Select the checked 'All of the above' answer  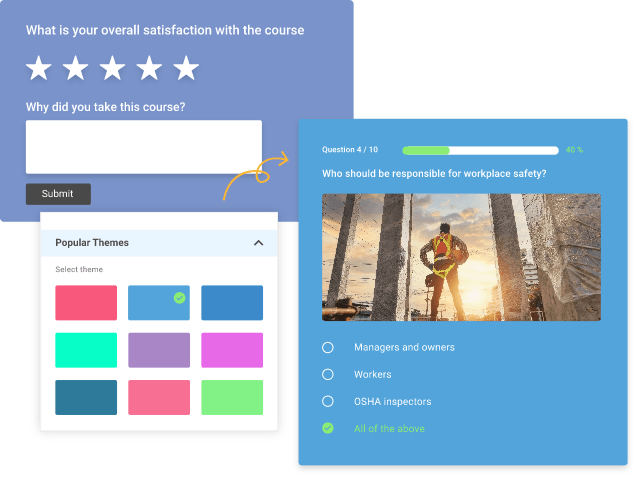pos(327,428)
